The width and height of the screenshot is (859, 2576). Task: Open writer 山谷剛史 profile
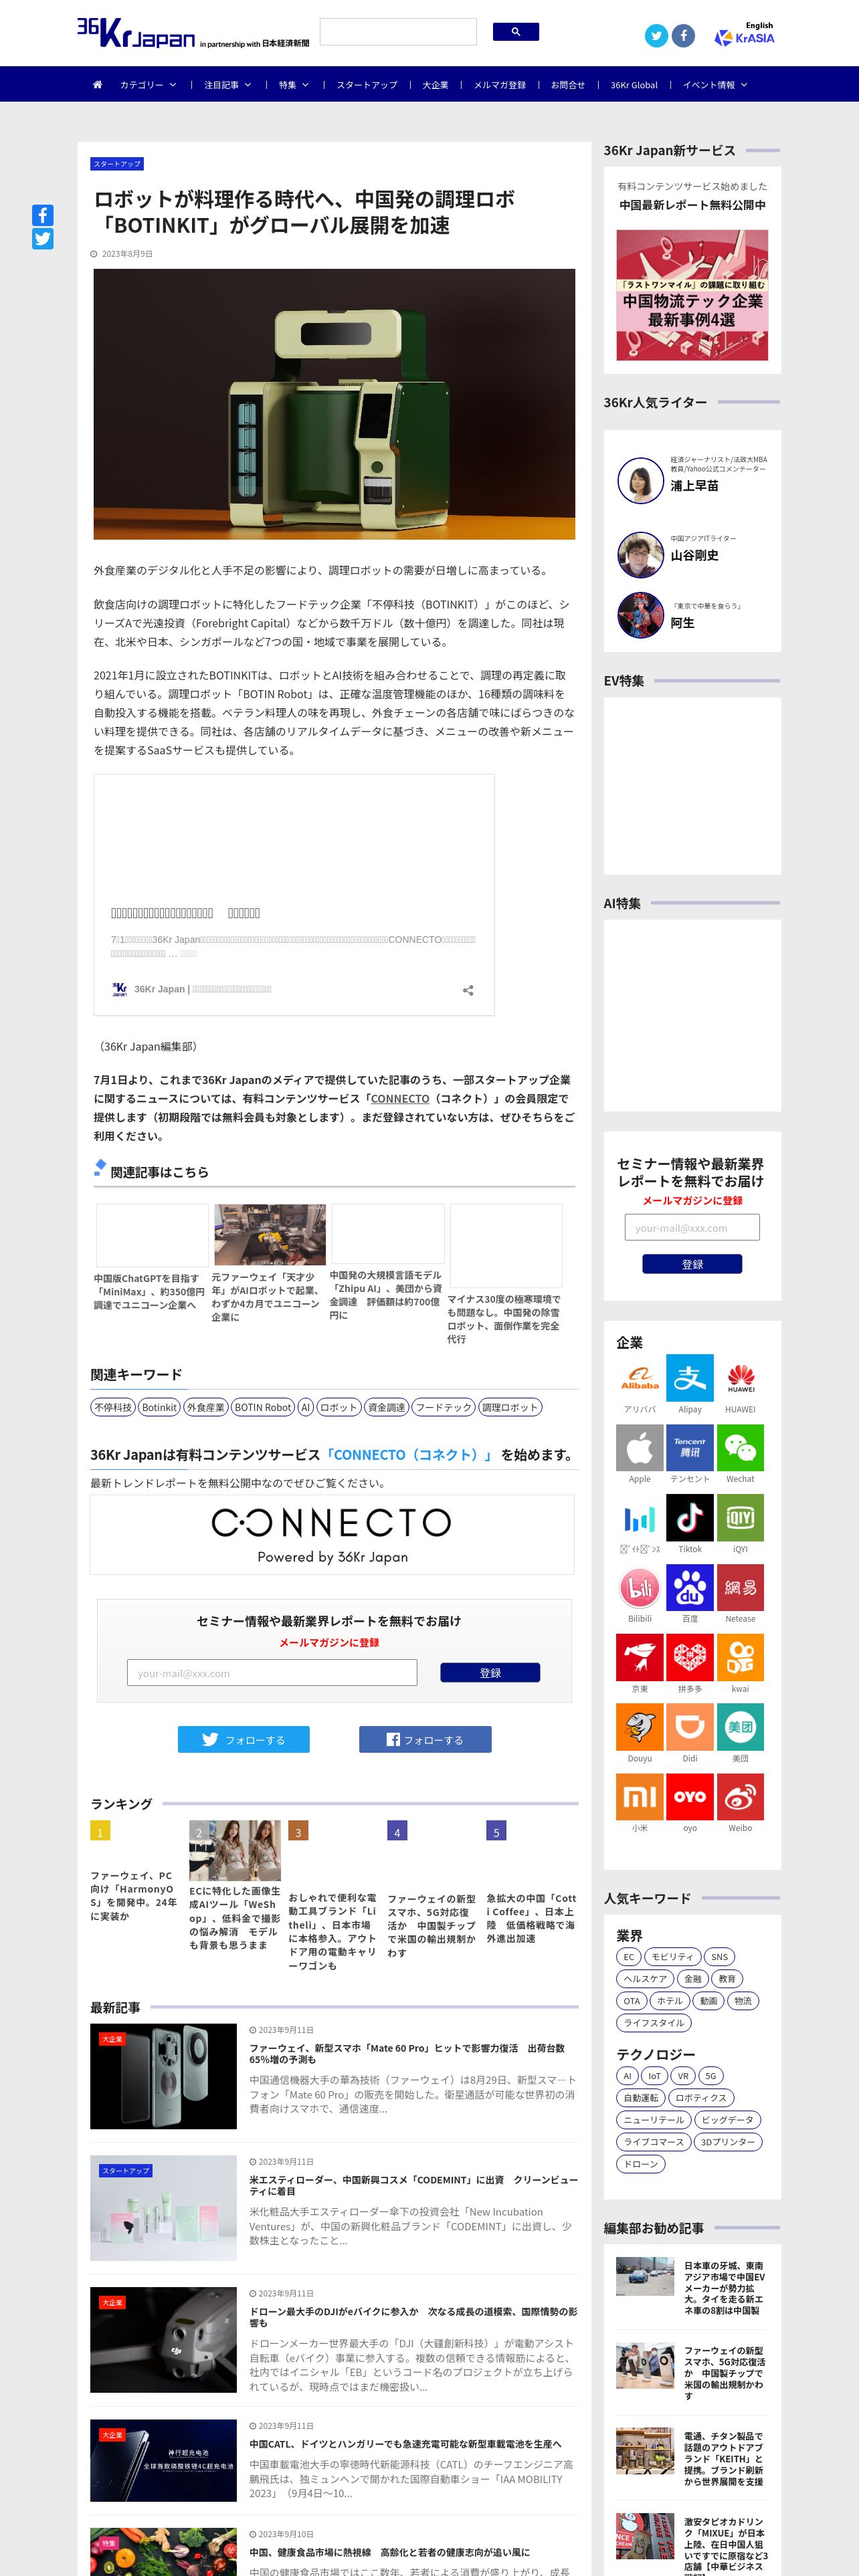[693, 555]
